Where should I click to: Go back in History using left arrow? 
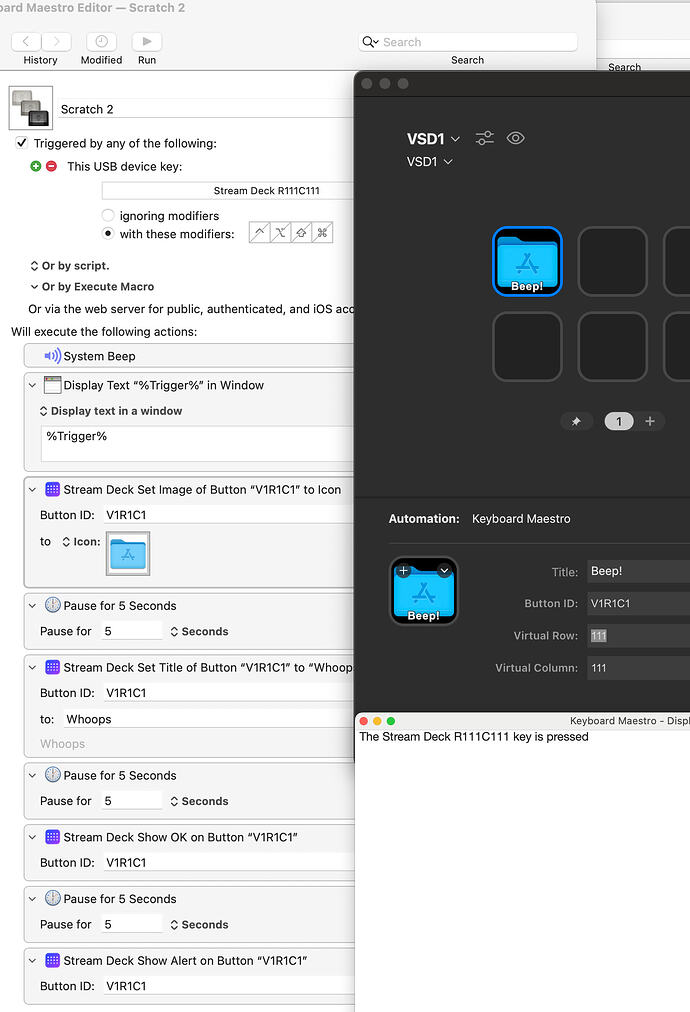(26, 42)
